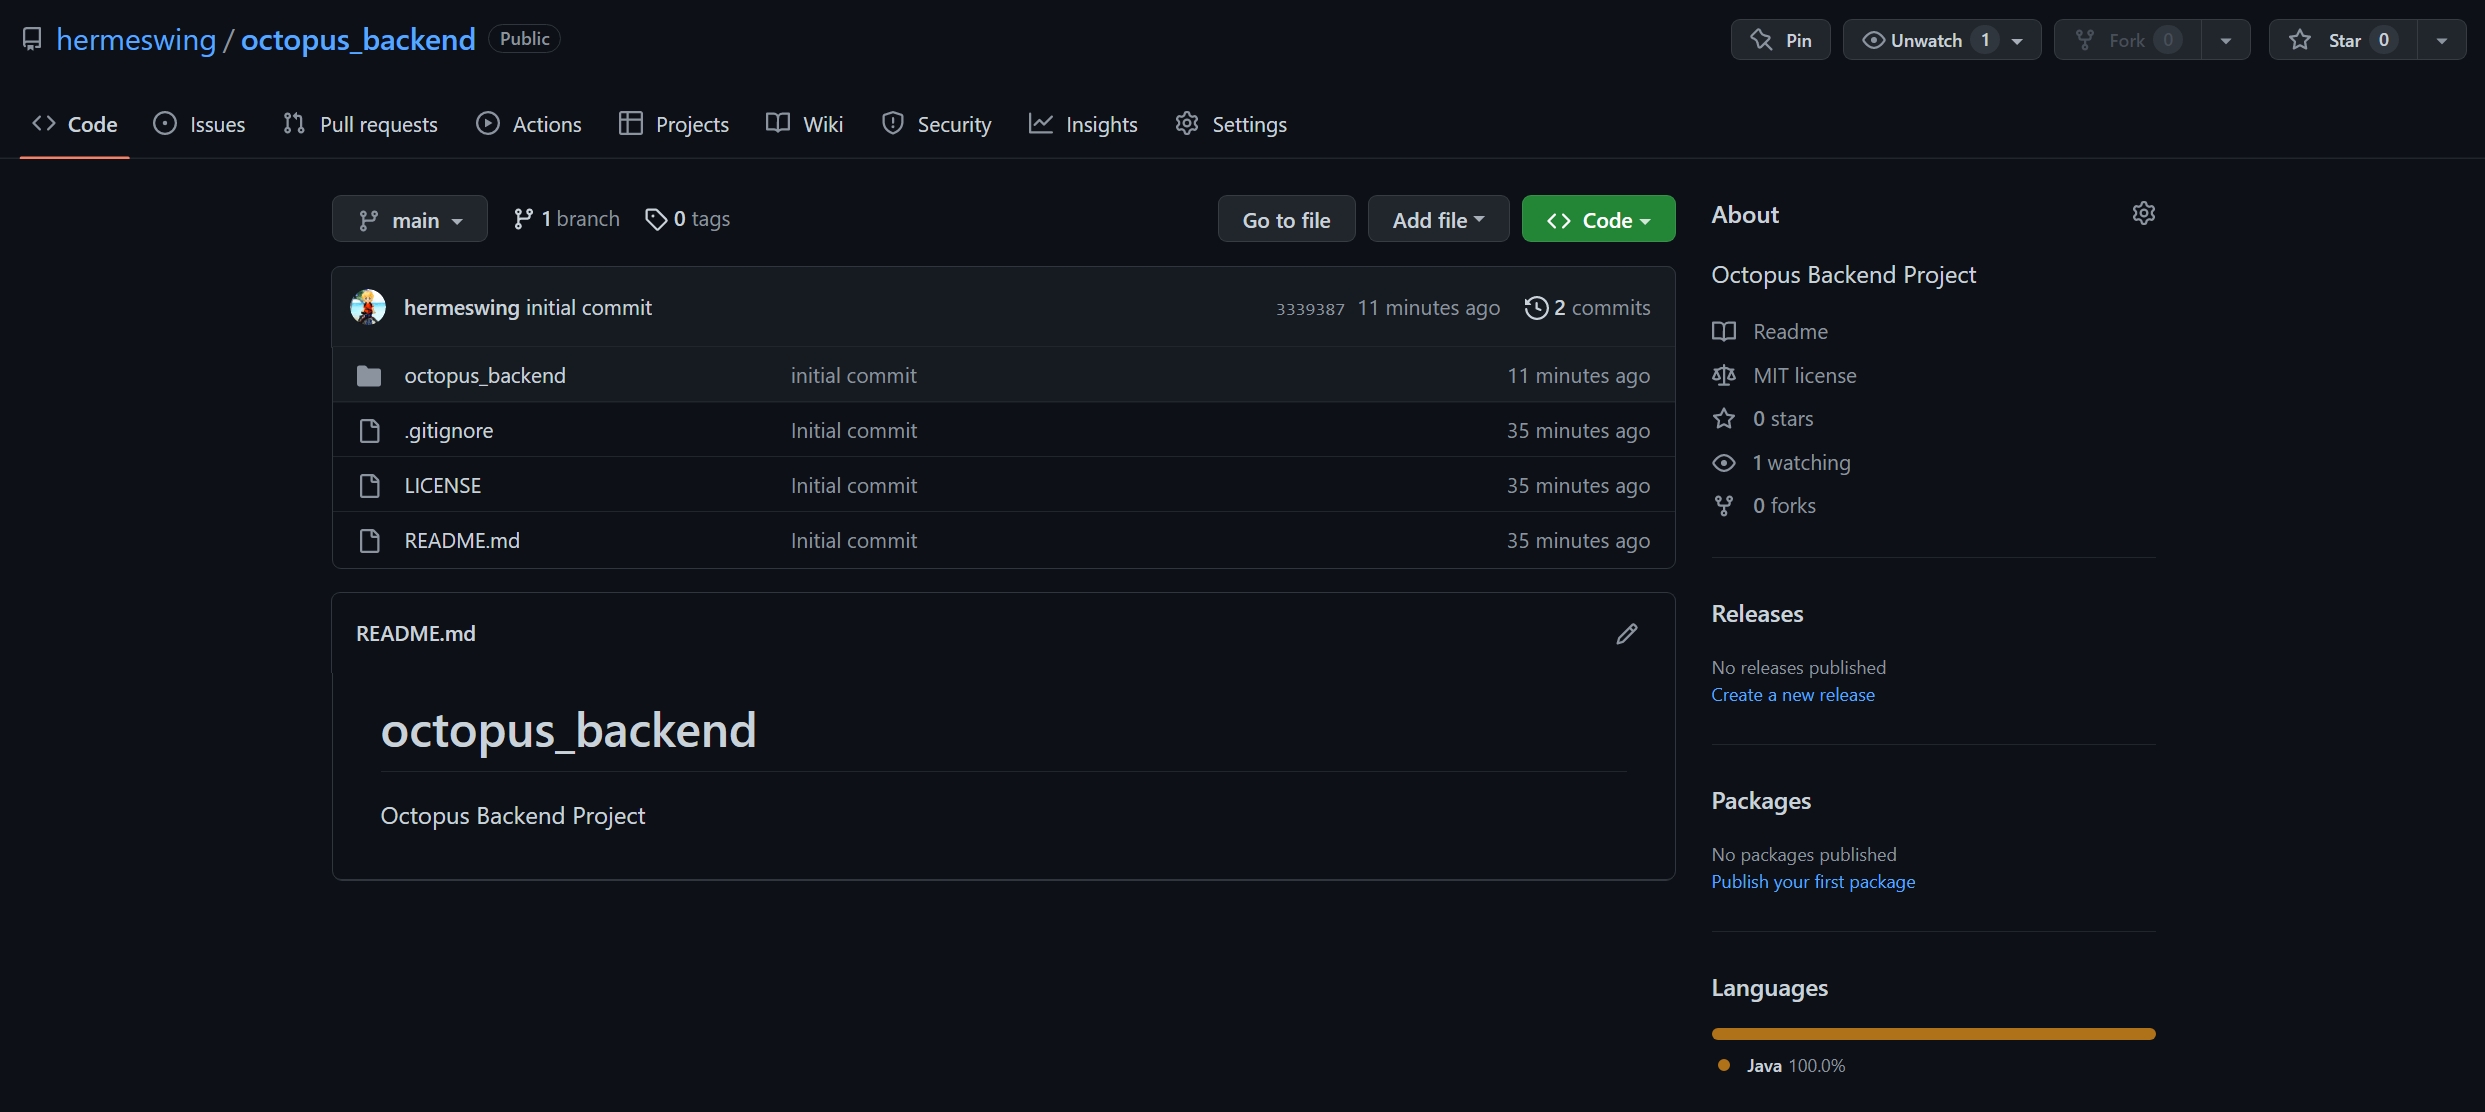
Task: Switch to the Pull requests tab
Action: pos(361,124)
